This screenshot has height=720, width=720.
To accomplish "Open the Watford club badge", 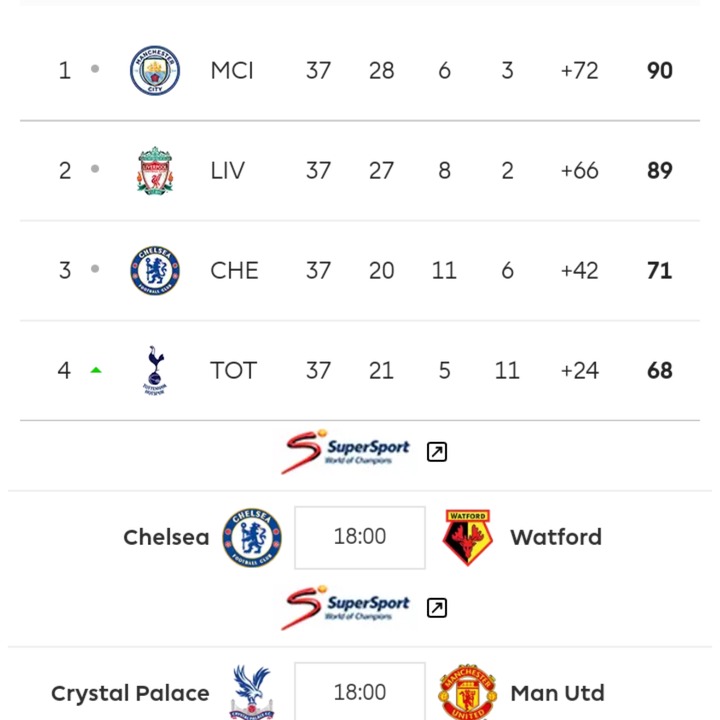I will point(467,537).
